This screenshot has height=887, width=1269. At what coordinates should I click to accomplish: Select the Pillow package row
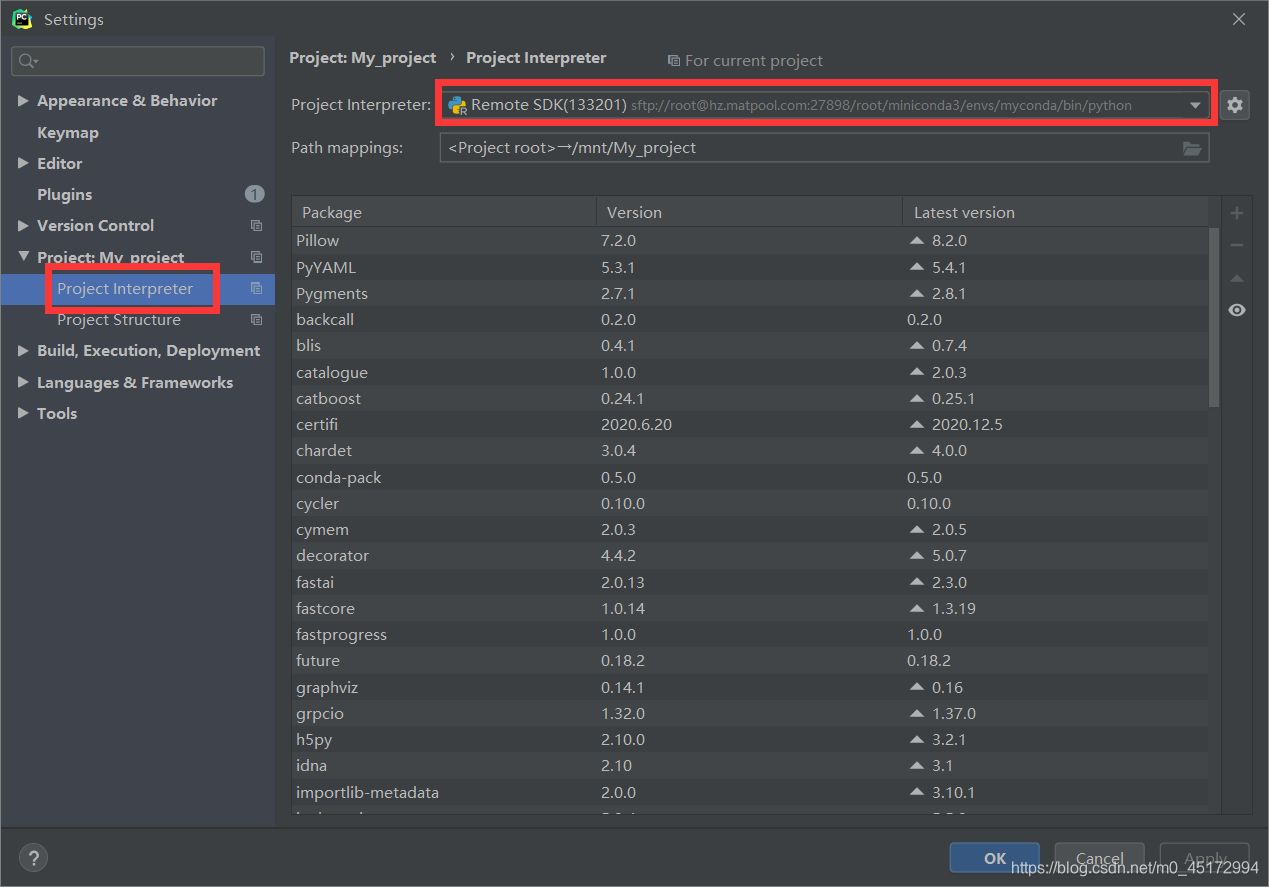[x=749, y=241]
